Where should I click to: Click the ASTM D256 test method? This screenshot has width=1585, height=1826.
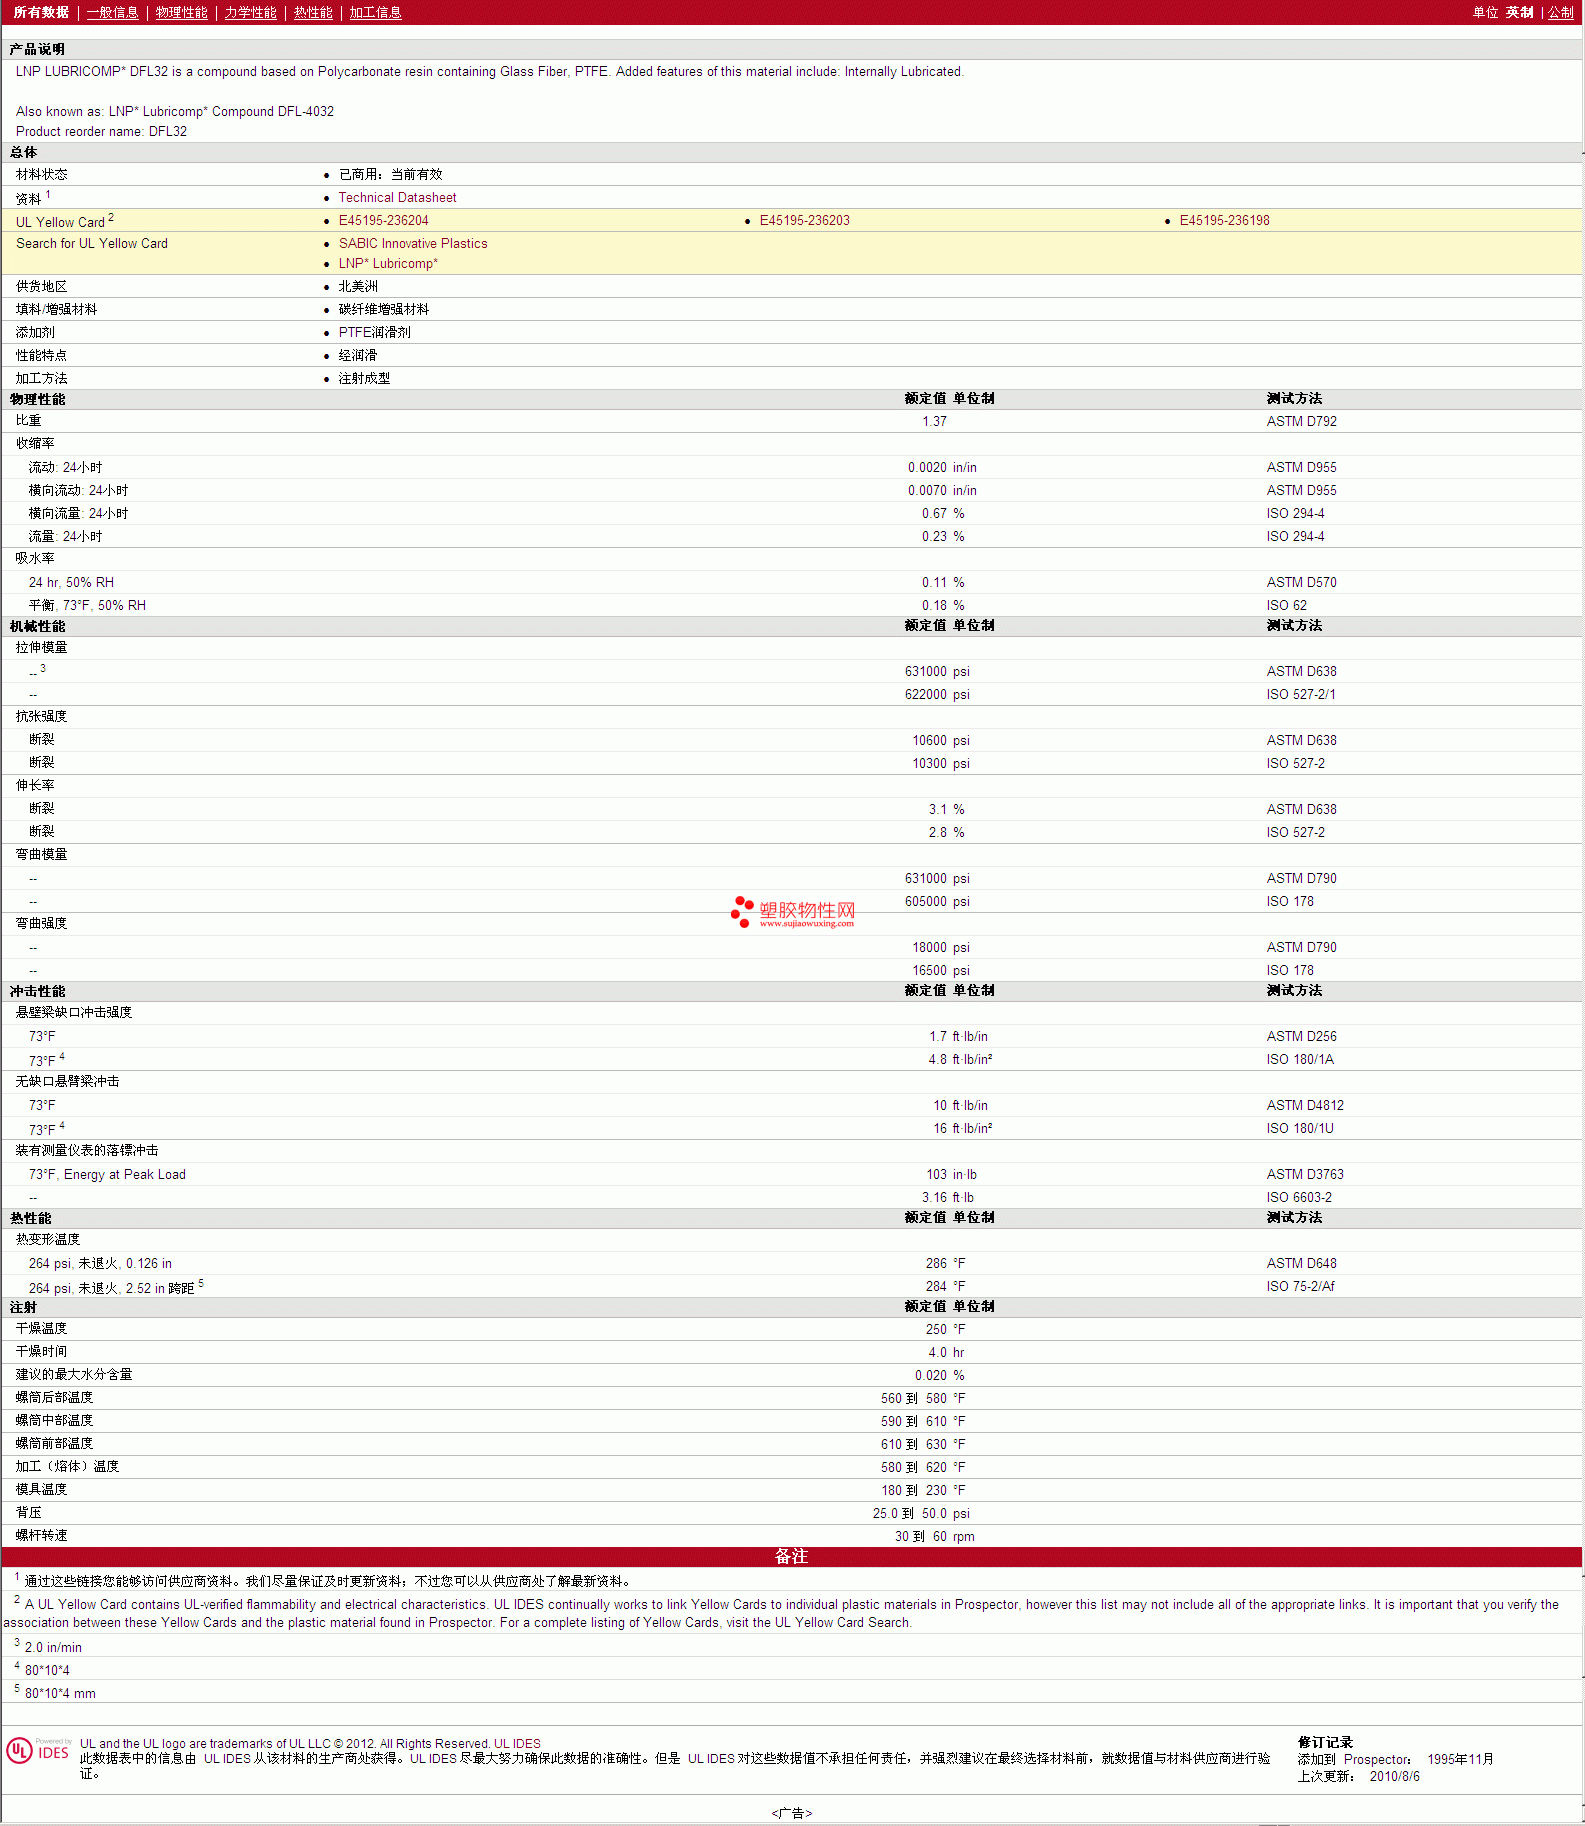1301,1037
